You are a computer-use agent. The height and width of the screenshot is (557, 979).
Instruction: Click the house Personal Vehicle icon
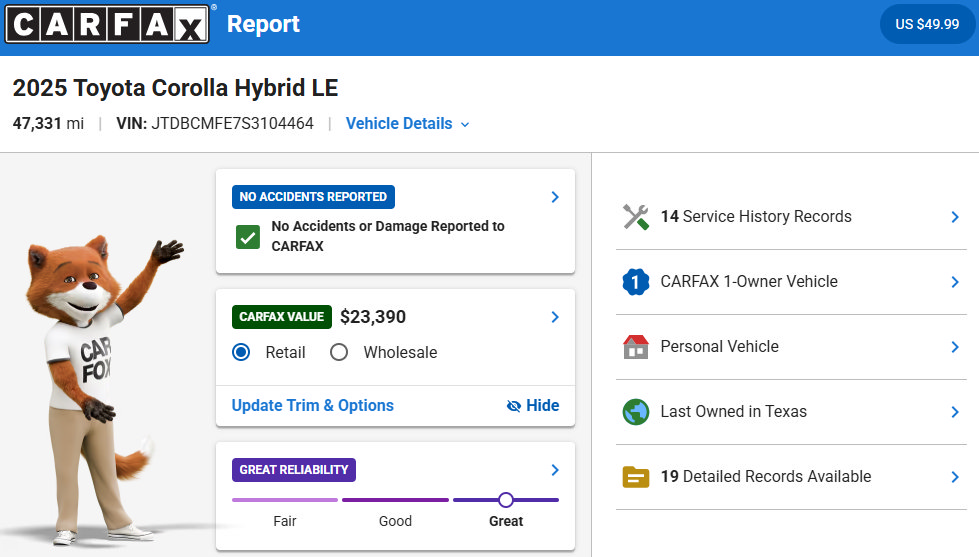coord(636,347)
